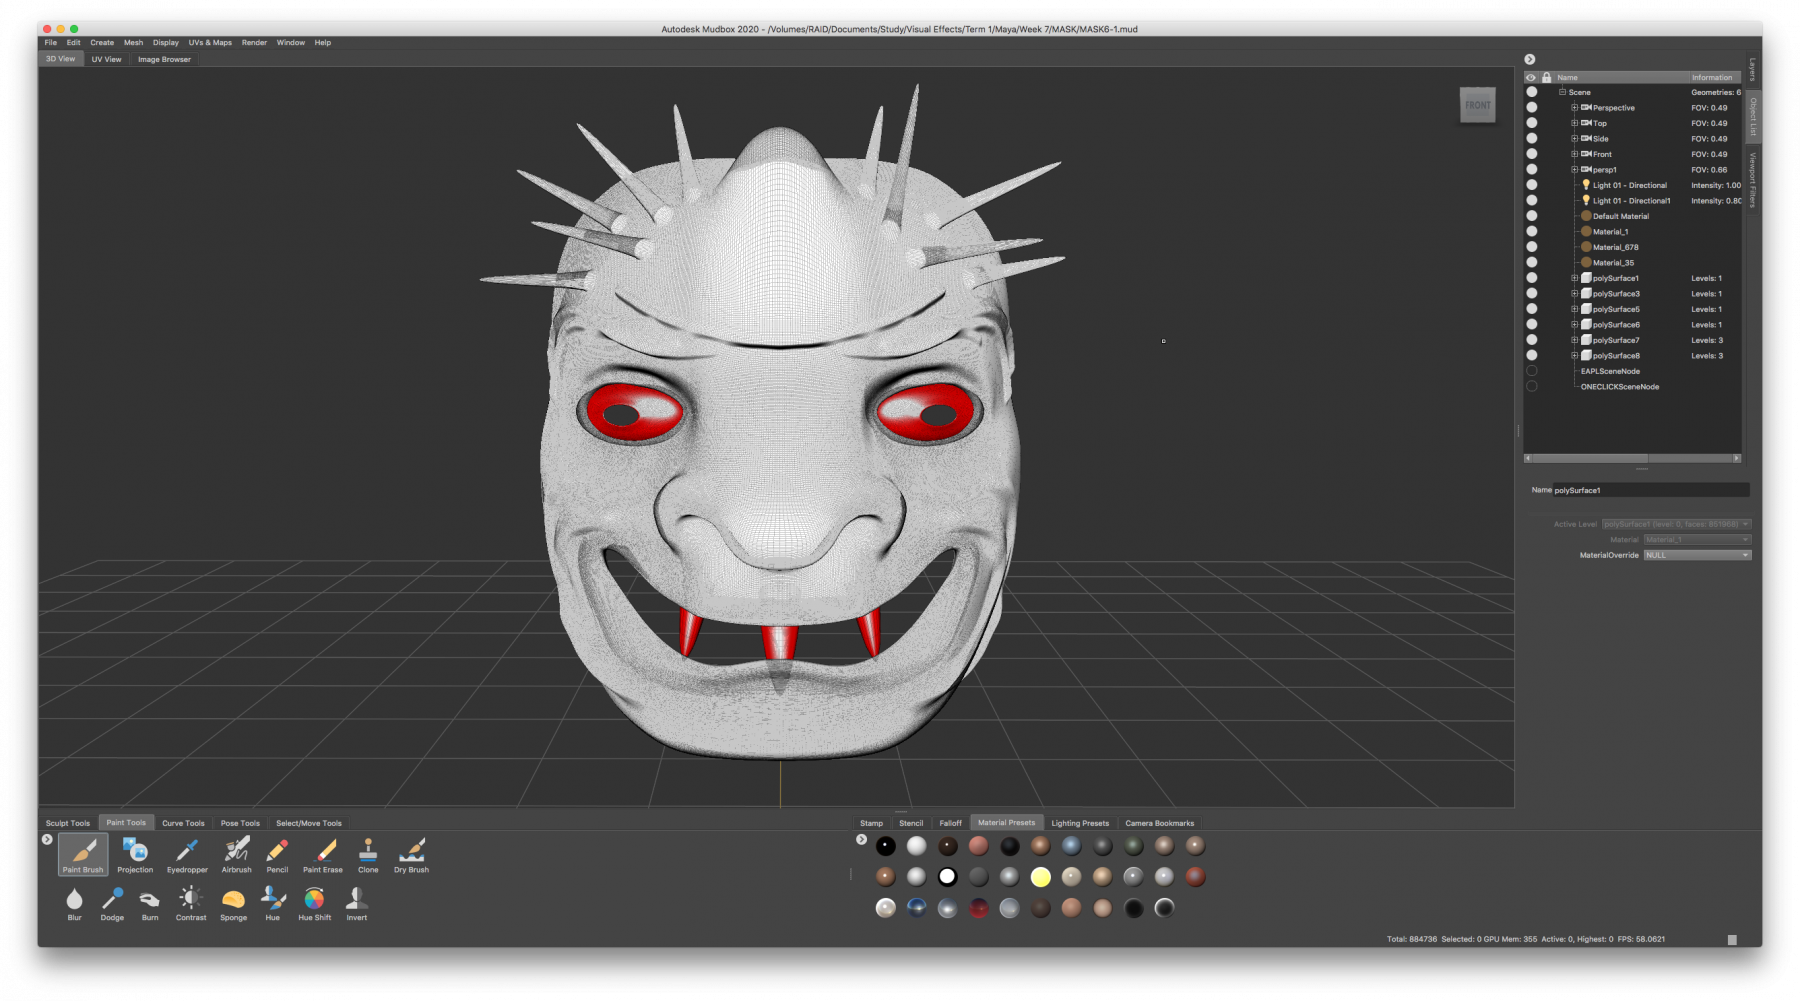Select the Burn tool
This screenshot has height=1001, width=1800.
[x=150, y=903]
